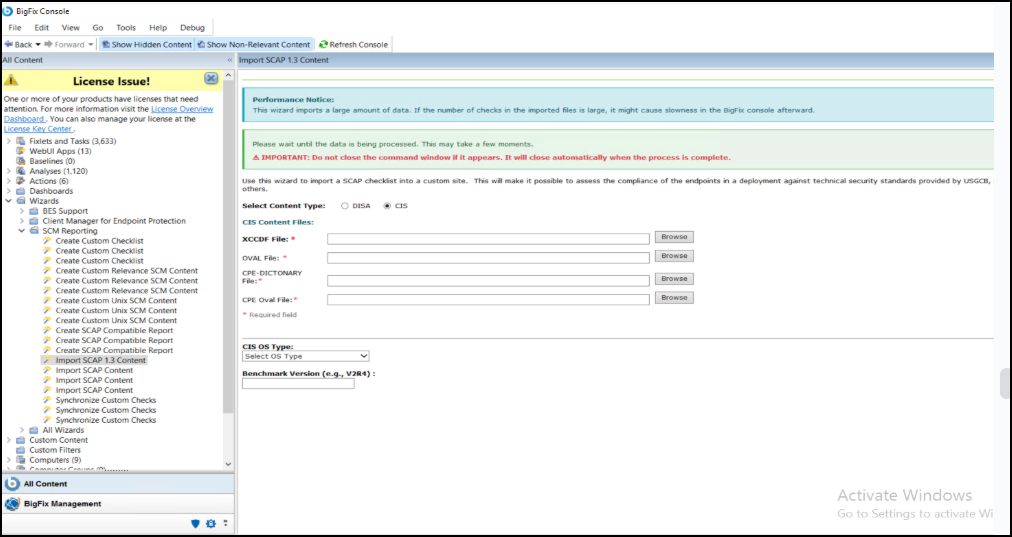This screenshot has width=1012, height=537.
Task: Click the gear icon in domain bar
Action: (210, 523)
